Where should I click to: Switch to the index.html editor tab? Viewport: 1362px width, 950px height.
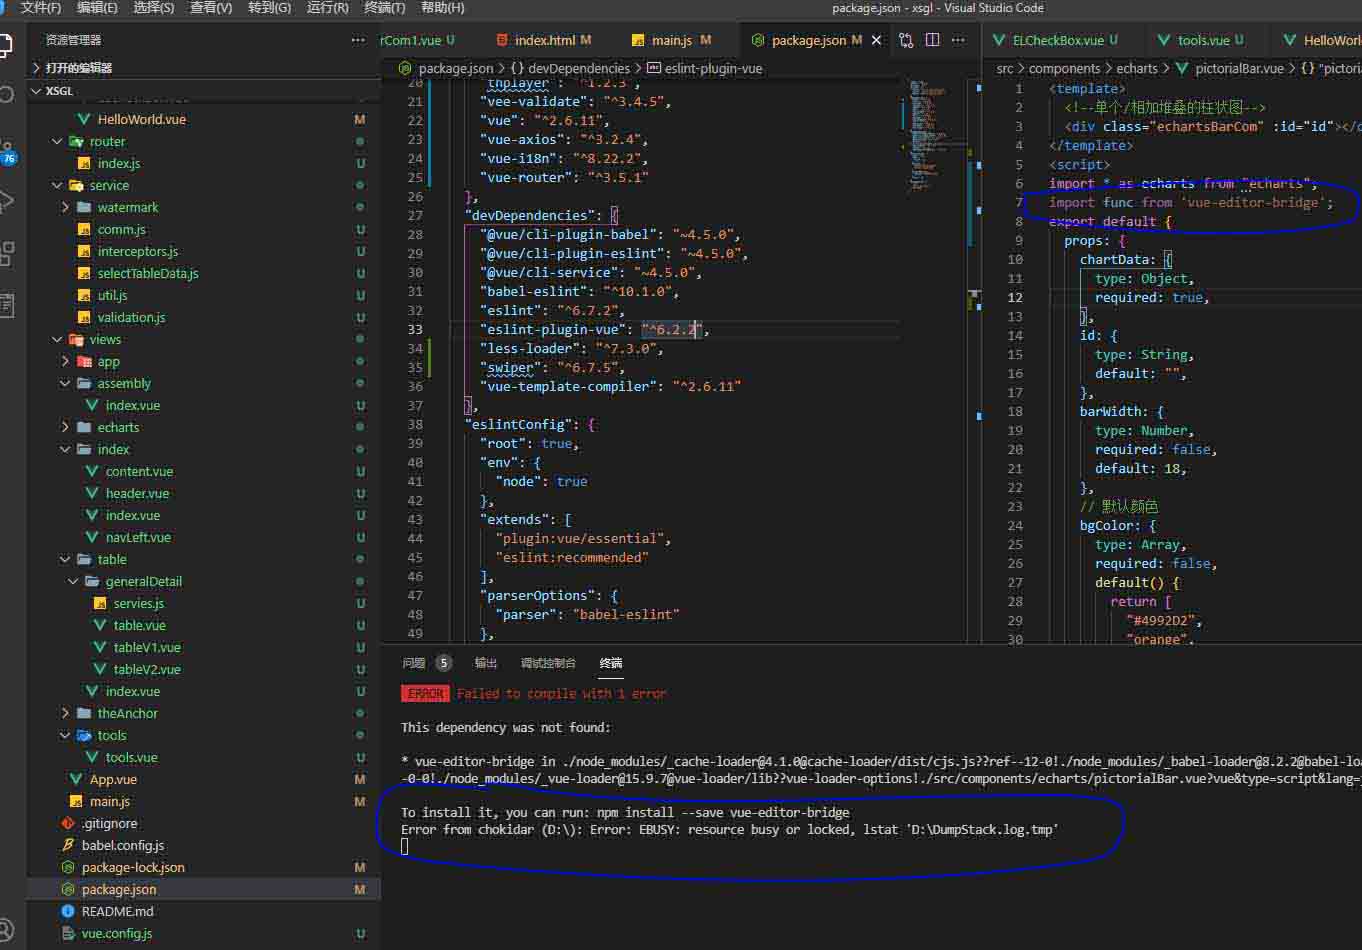click(x=545, y=40)
